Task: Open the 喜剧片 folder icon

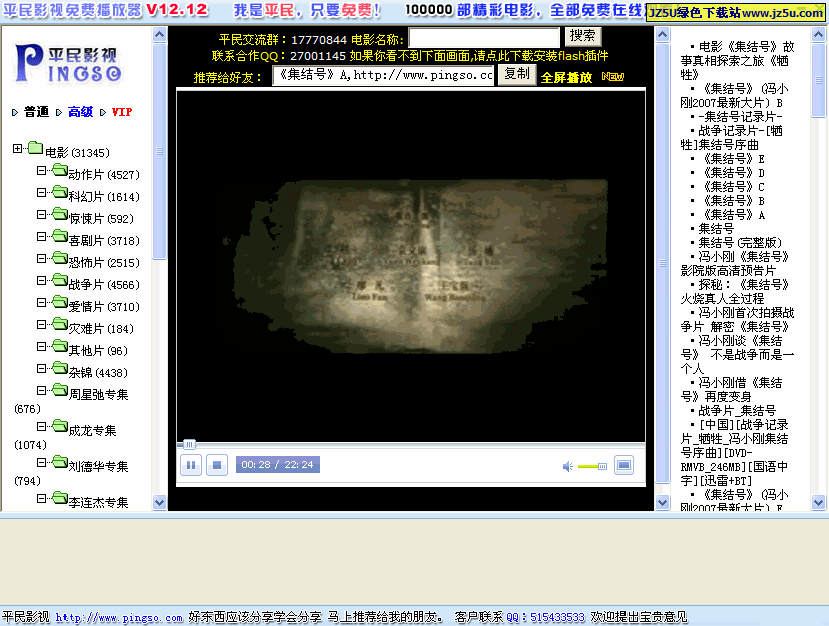Action: (x=60, y=236)
